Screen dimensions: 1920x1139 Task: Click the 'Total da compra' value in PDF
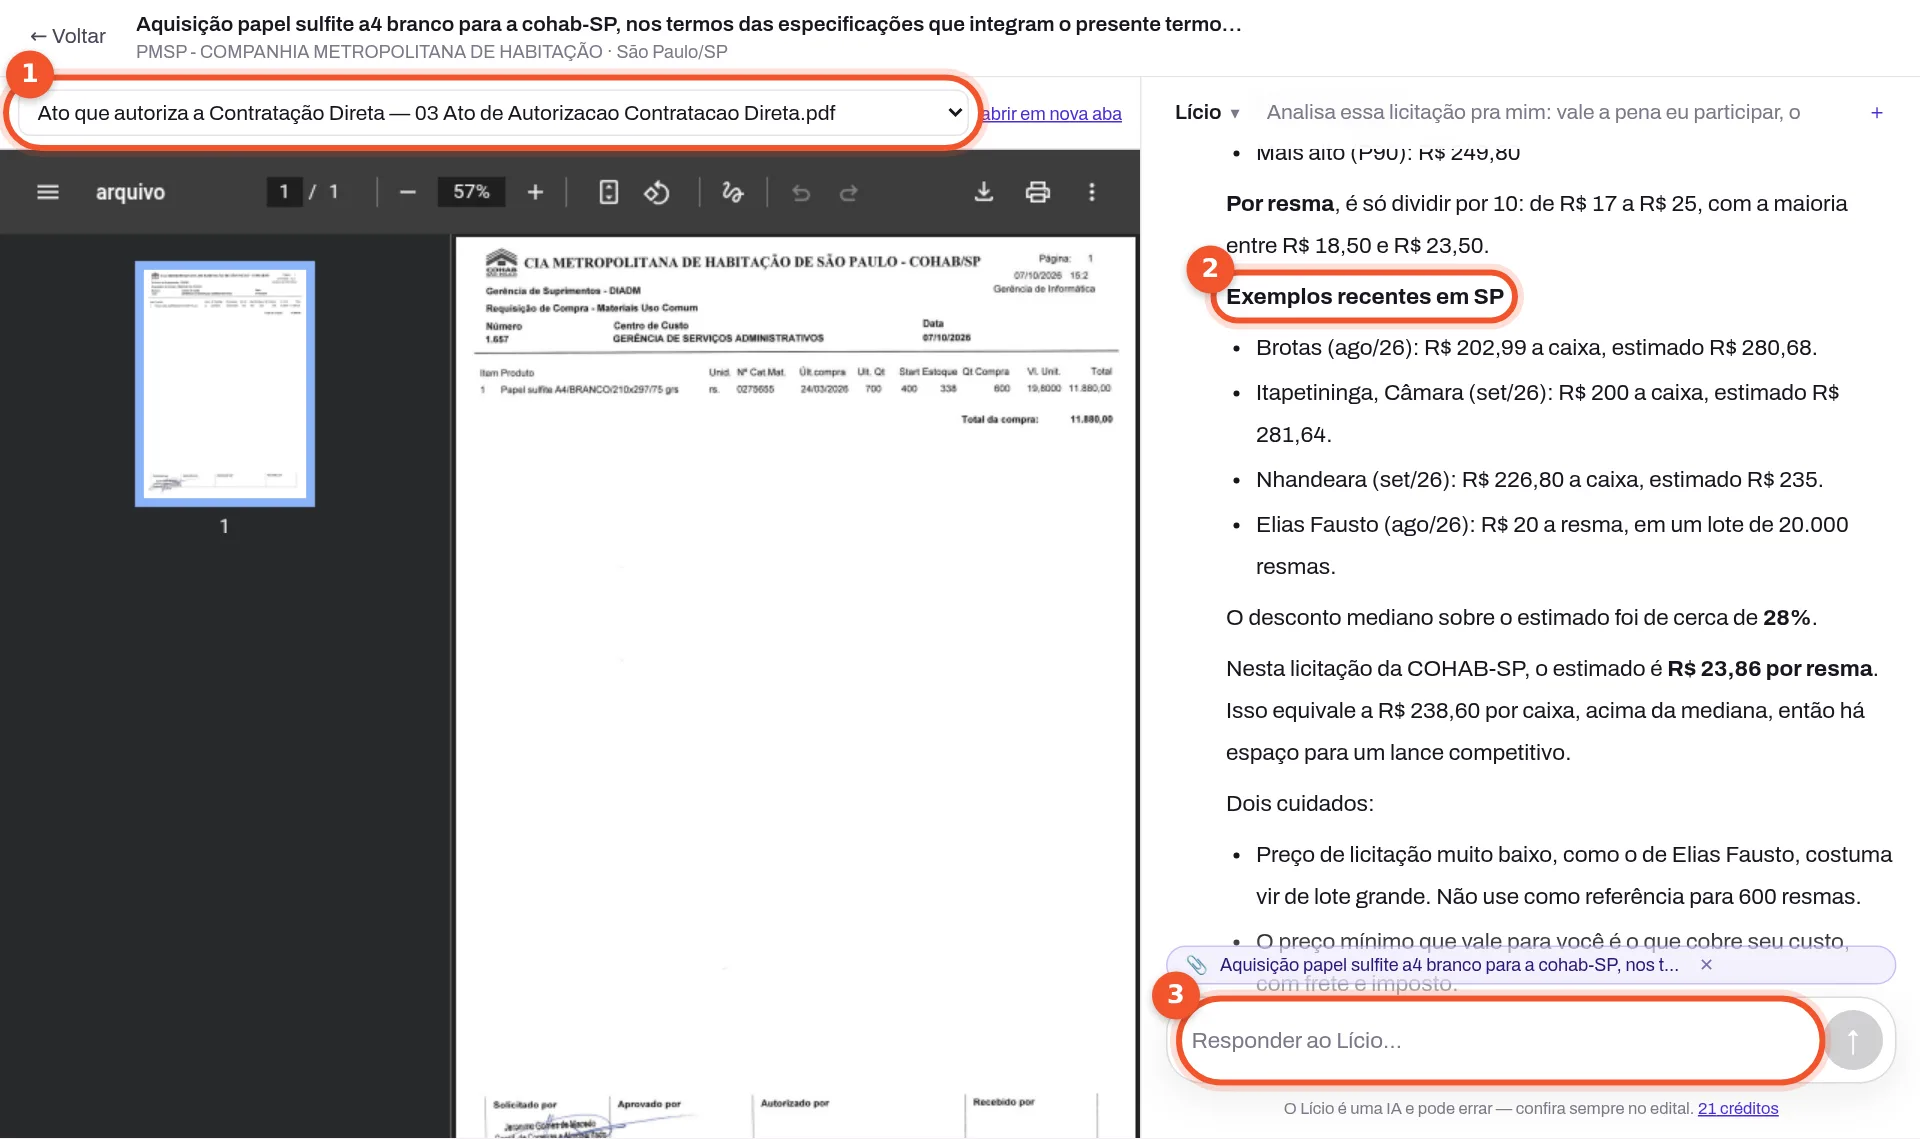coord(1091,419)
